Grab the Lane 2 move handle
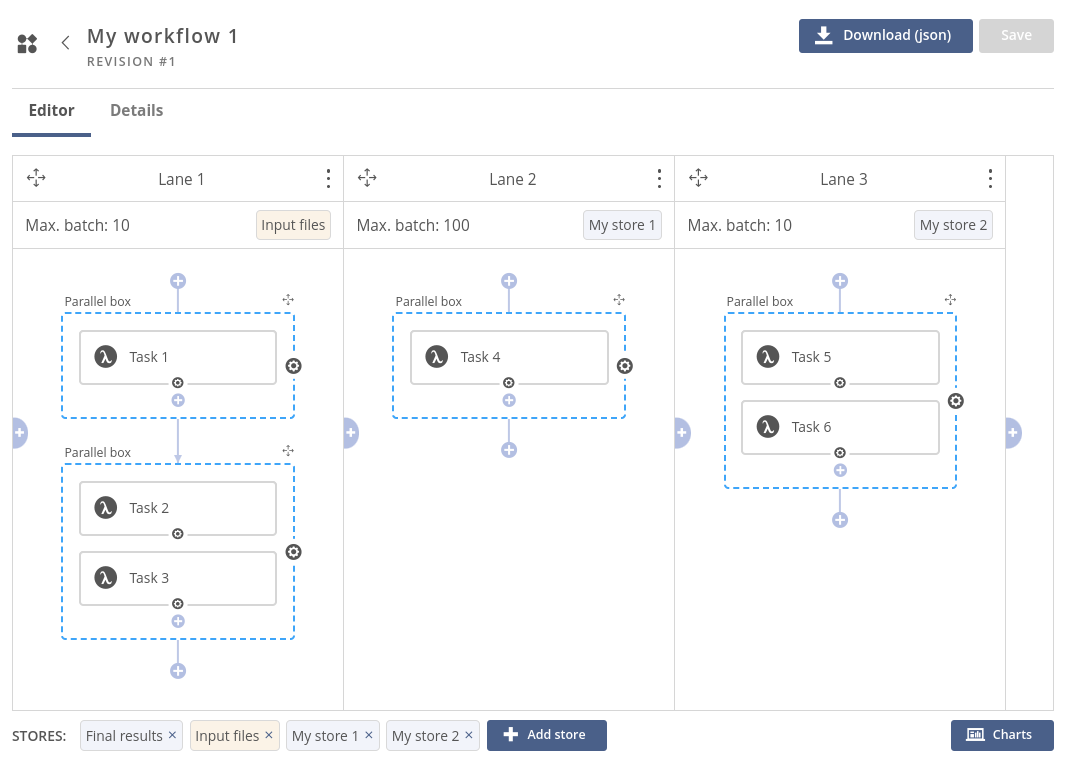Viewport: 1070px width, 777px height. pos(367,178)
